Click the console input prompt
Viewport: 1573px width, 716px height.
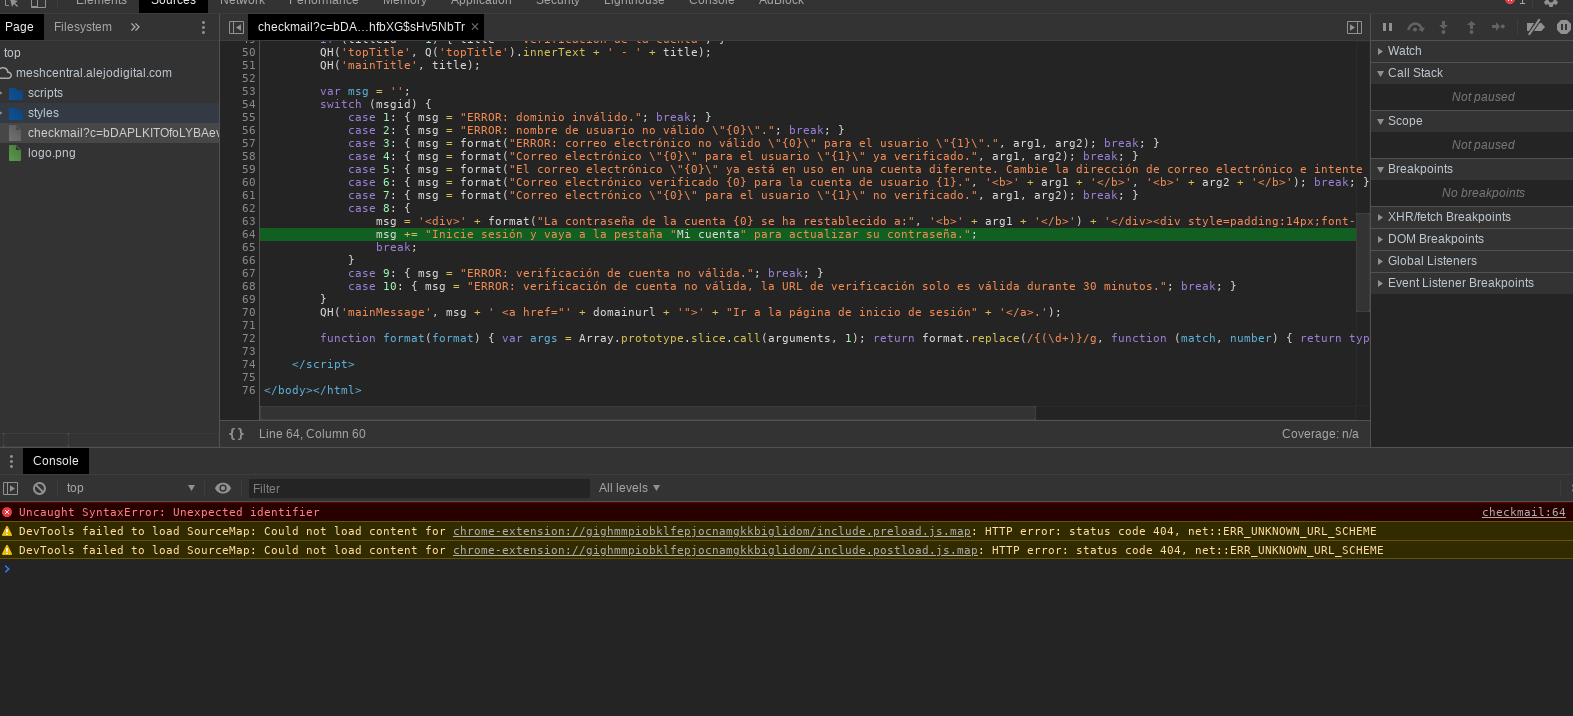786,569
